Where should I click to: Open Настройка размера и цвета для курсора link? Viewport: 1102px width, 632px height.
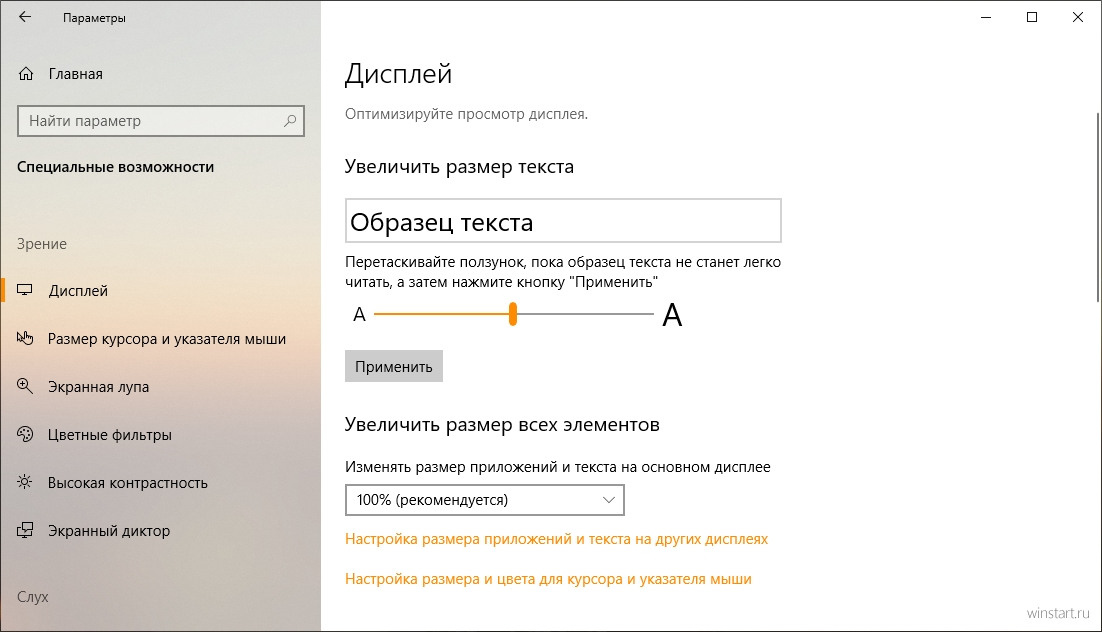pos(548,579)
